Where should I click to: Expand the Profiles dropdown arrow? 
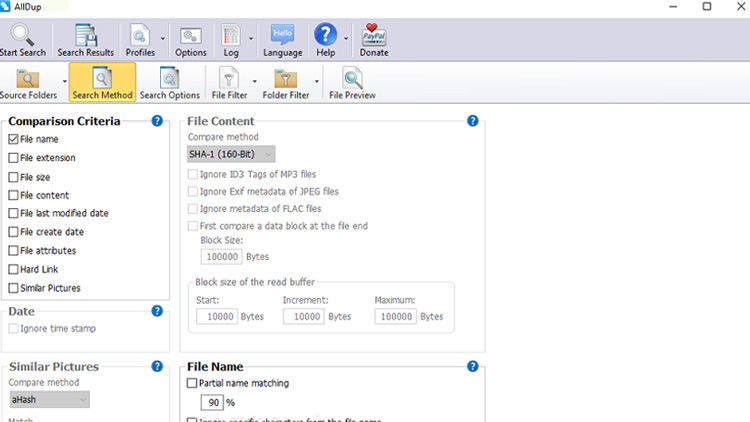point(162,40)
